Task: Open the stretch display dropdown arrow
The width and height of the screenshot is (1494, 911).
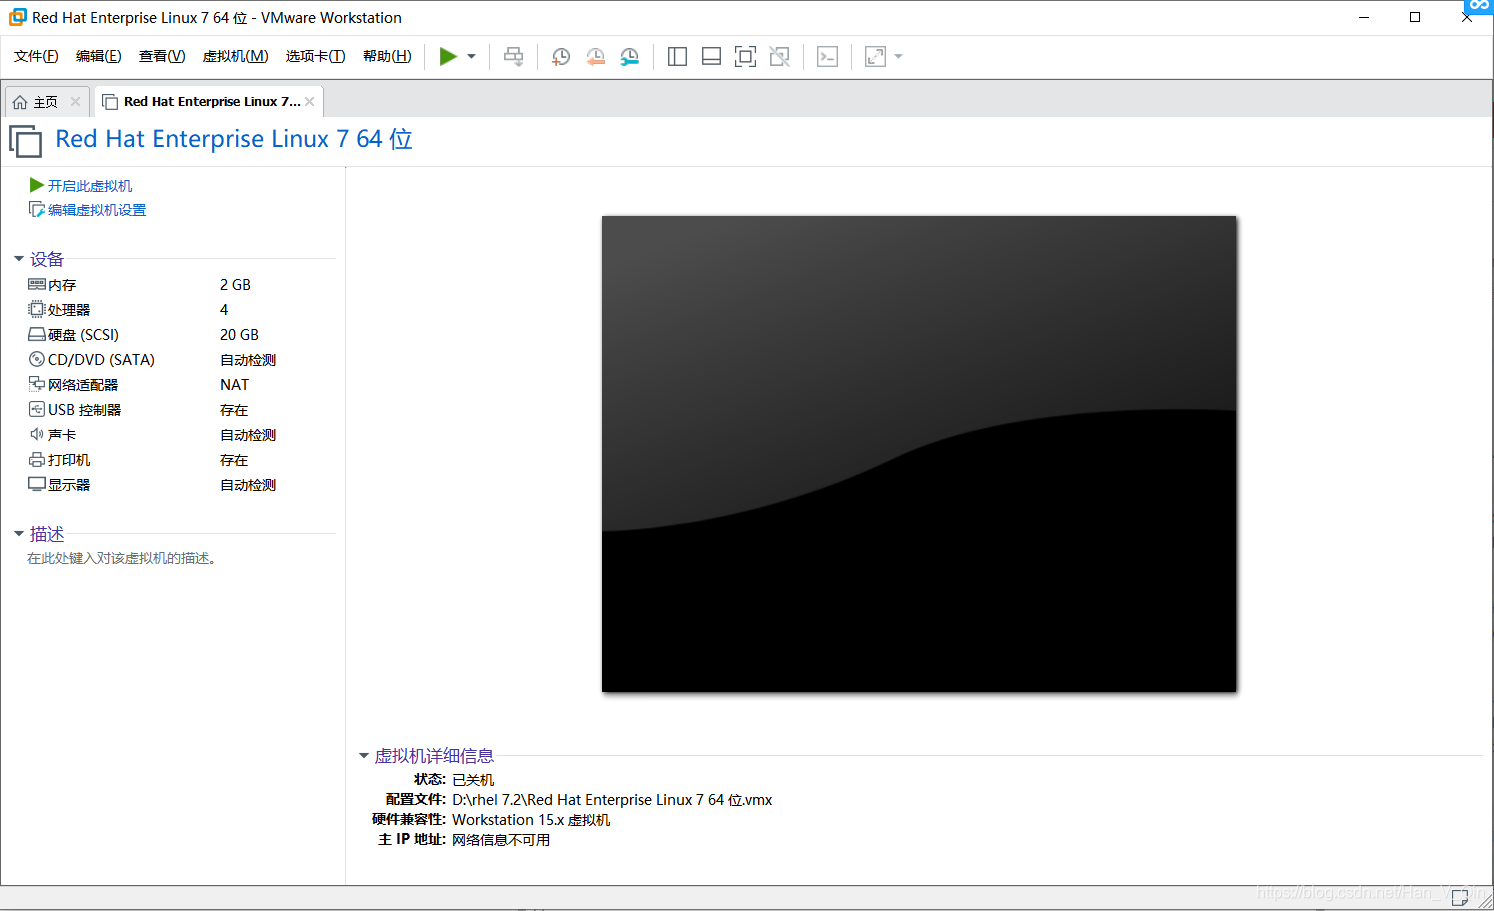Action: 898,56
